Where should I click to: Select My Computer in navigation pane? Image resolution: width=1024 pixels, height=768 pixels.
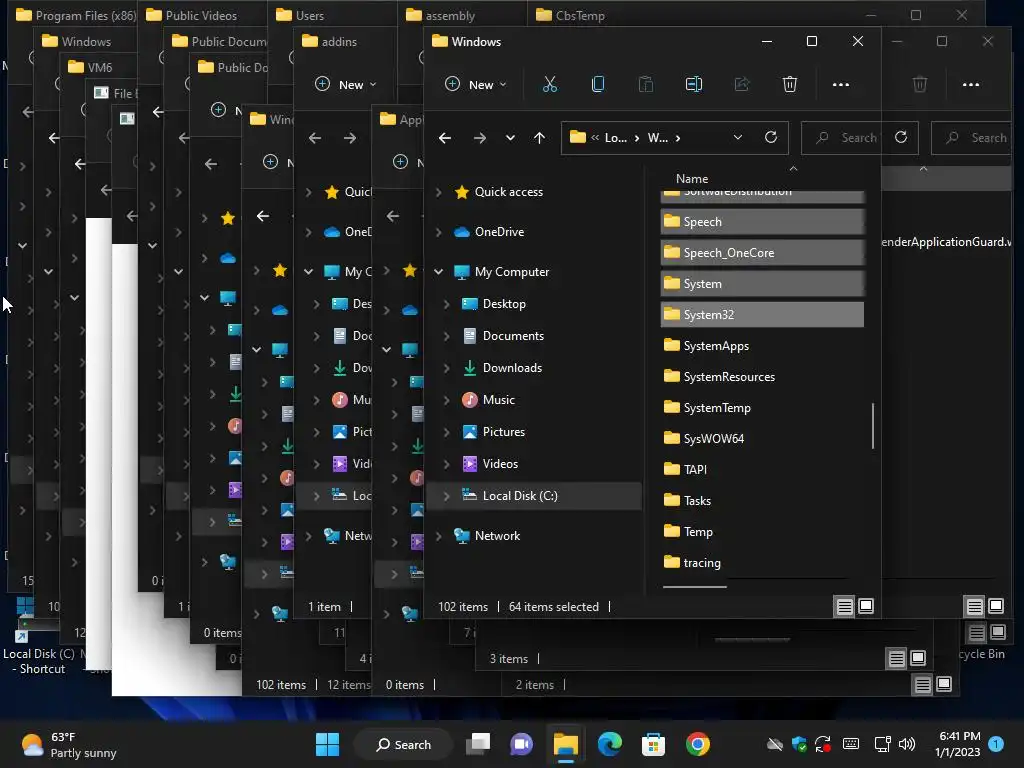(x=512, y=272)
